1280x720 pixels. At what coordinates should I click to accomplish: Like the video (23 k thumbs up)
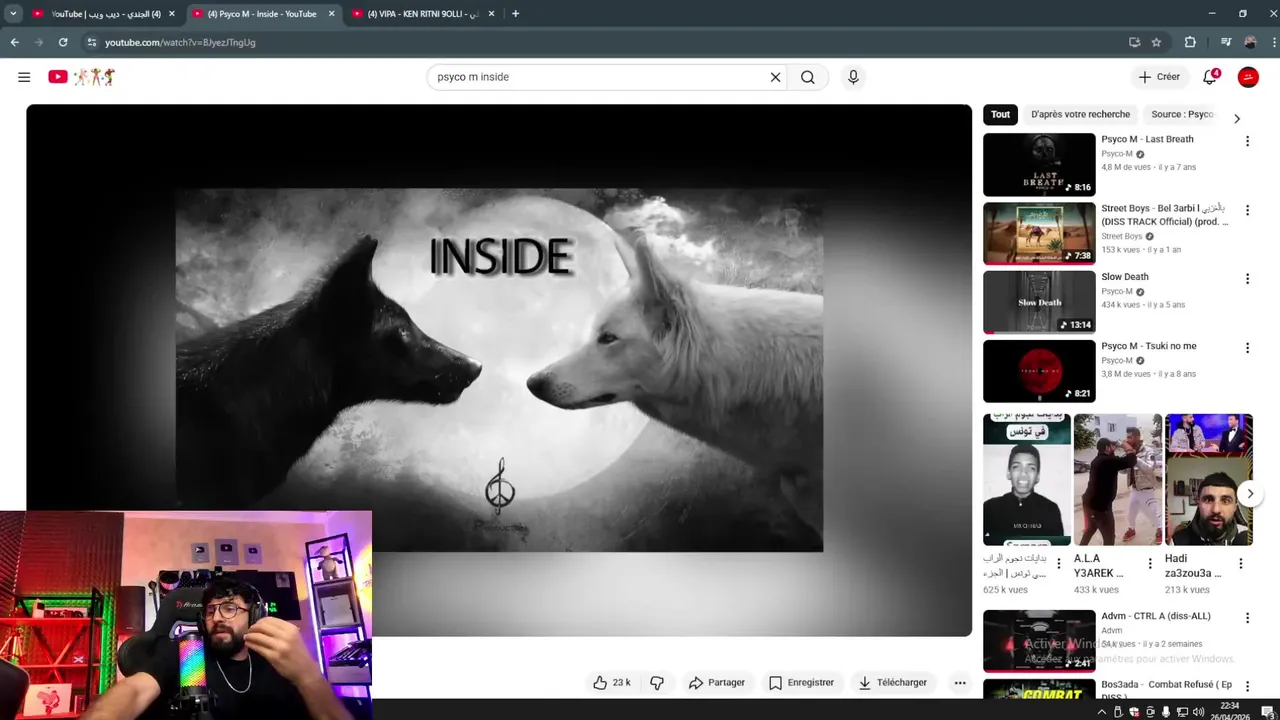point(611,683)
